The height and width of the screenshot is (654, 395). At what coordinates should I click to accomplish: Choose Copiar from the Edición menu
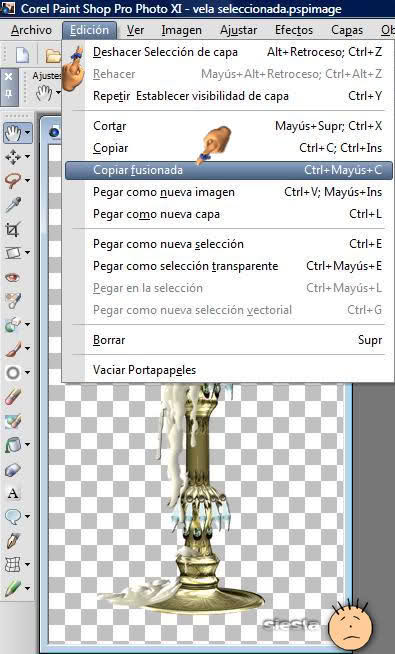[229, 148]
